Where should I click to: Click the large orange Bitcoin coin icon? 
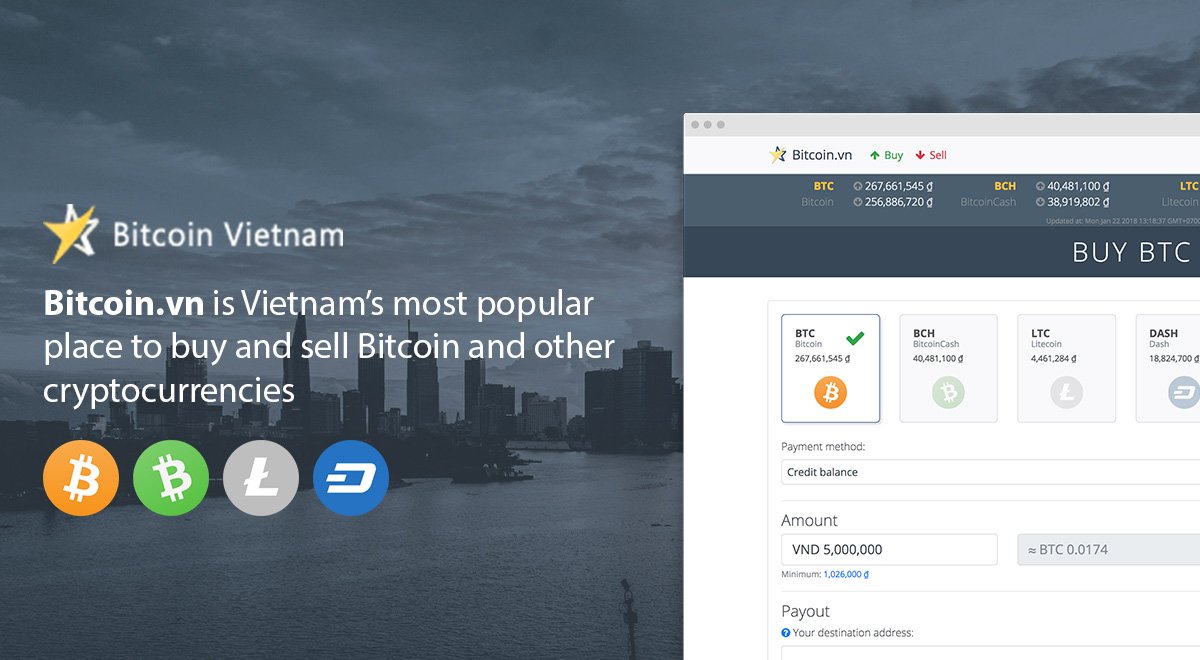point(80,478)
